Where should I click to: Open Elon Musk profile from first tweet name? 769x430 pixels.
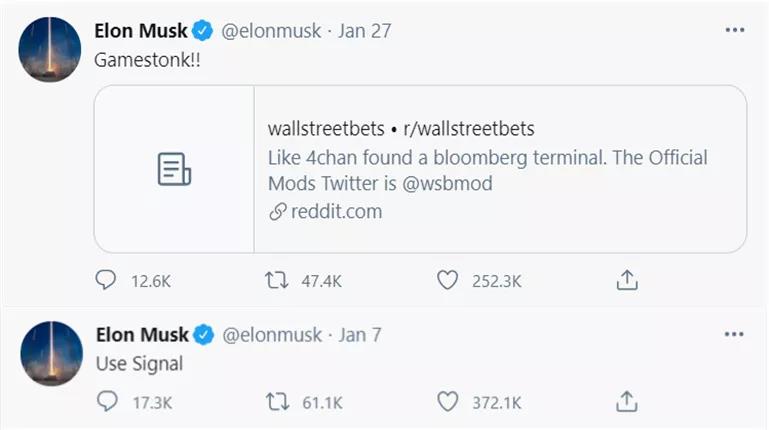coord(141,31)
